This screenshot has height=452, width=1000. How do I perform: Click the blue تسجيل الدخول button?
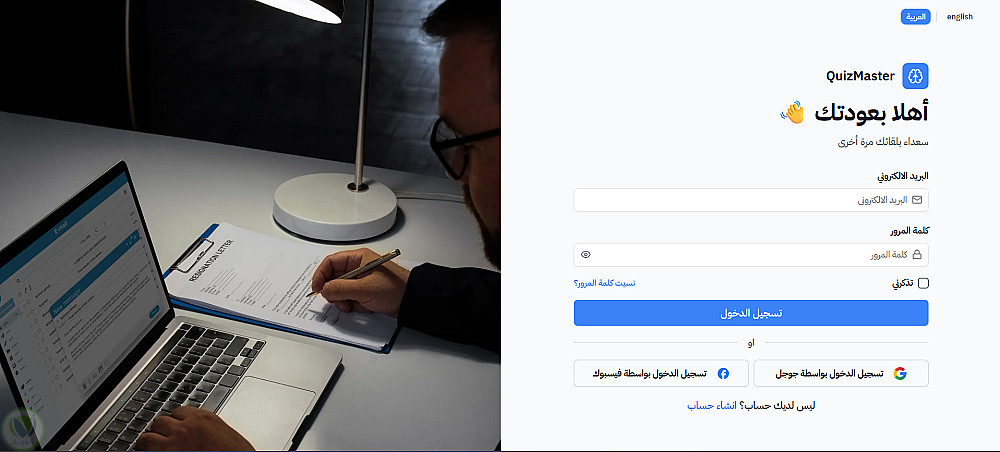(x=751, y=313)
